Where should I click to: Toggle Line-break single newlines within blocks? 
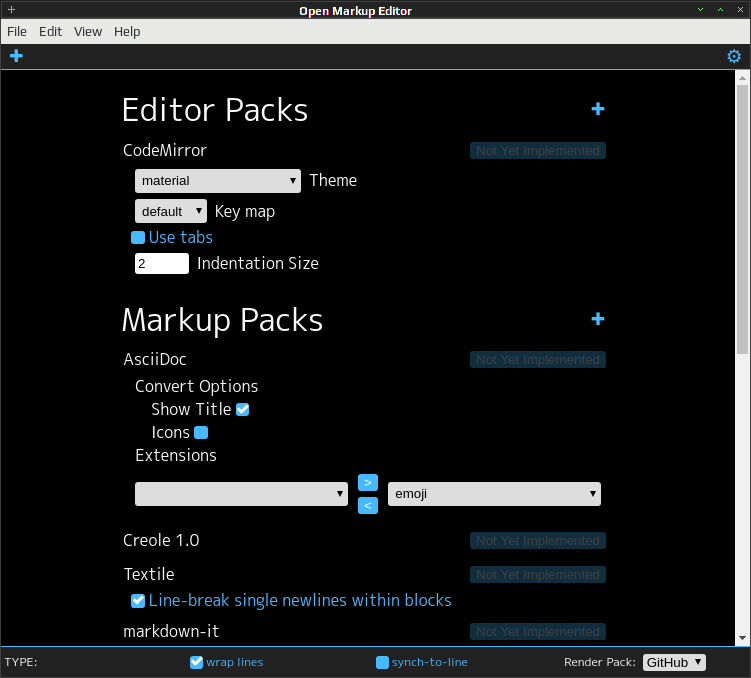click(138, 600)
